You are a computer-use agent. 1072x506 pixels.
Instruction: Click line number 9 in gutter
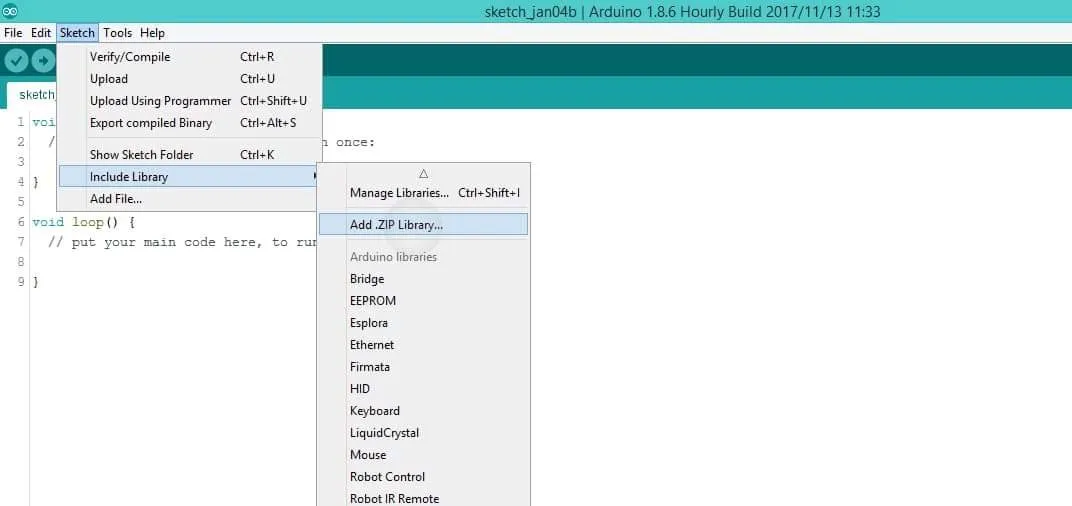[21, 282]
